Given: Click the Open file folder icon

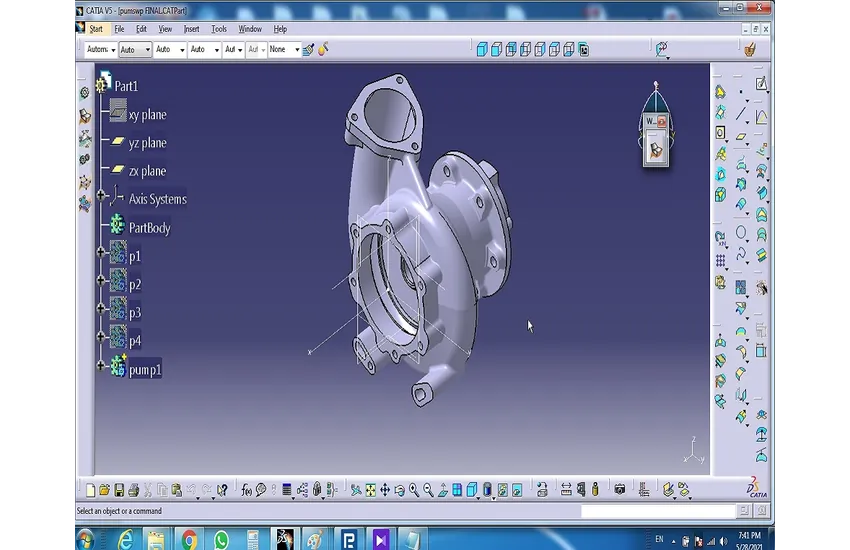Looking at the screenshot, I should (105, 490).
